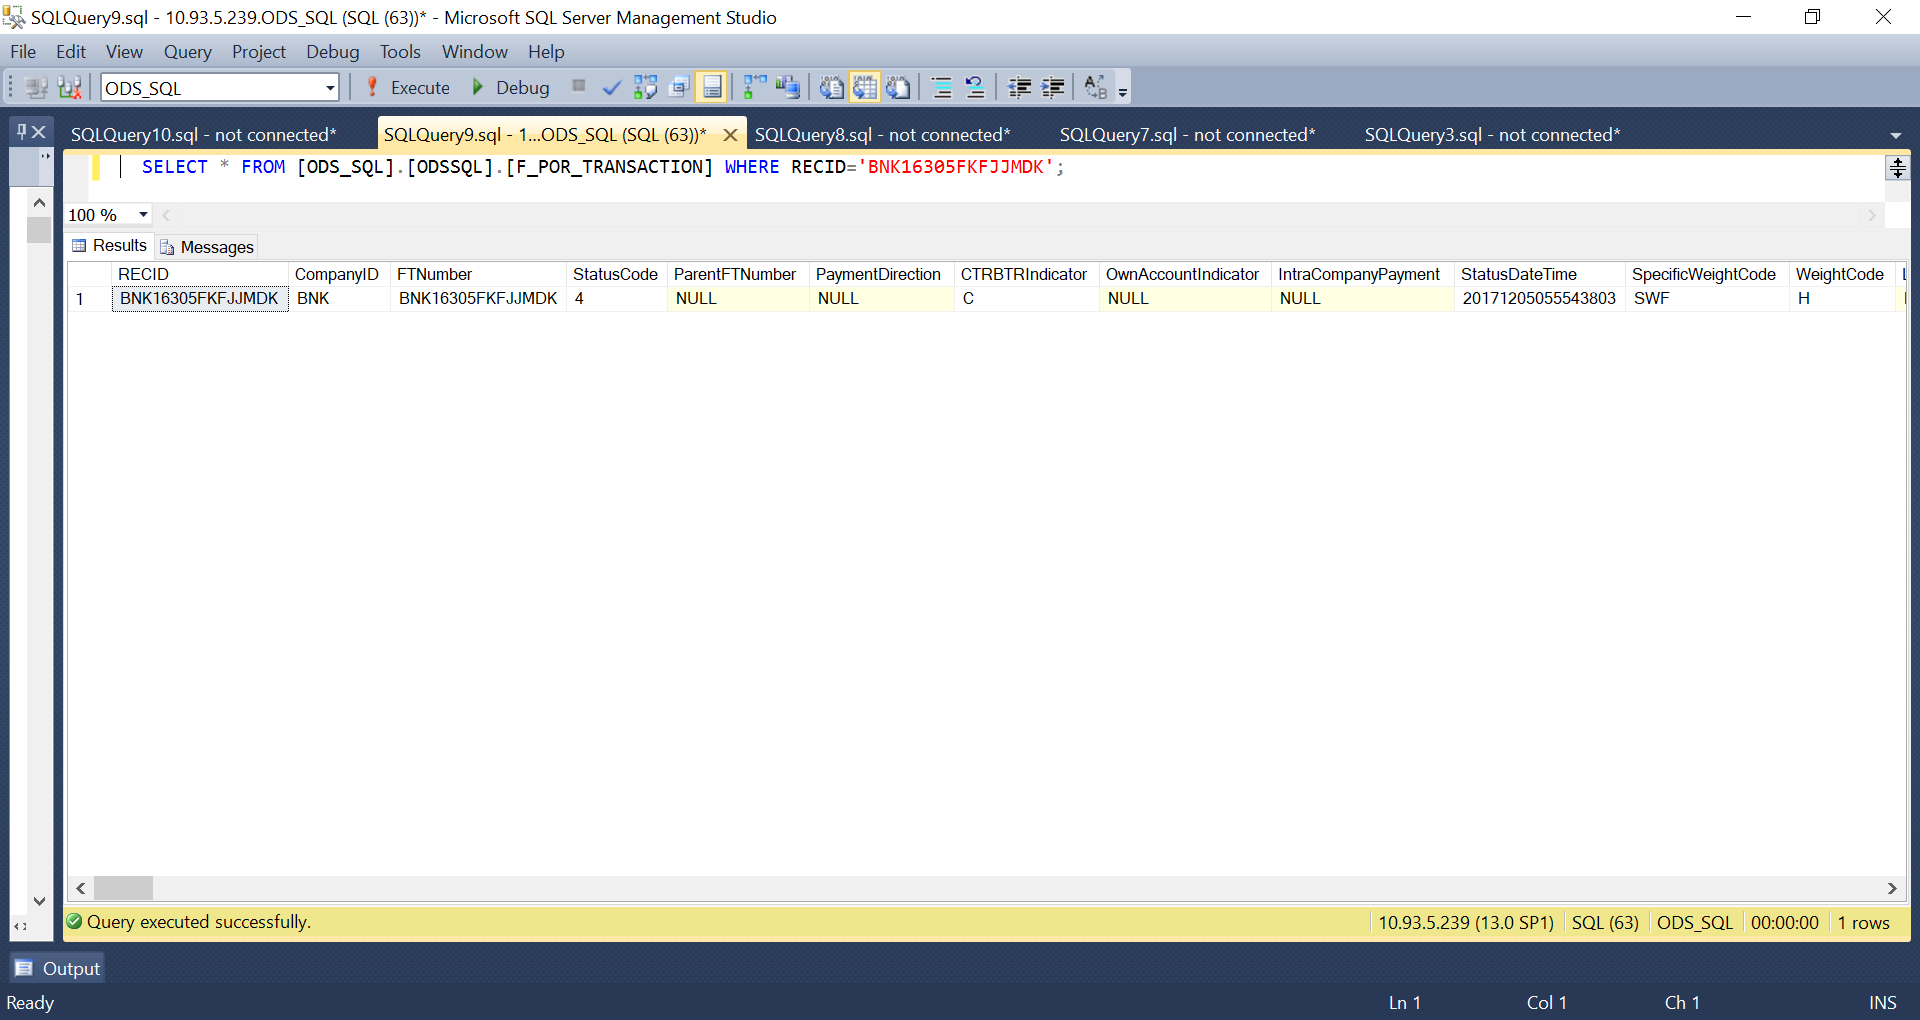This screenshot has height=1020, width=1920.
Task: Select Results to File output mode
Action: 899,87
